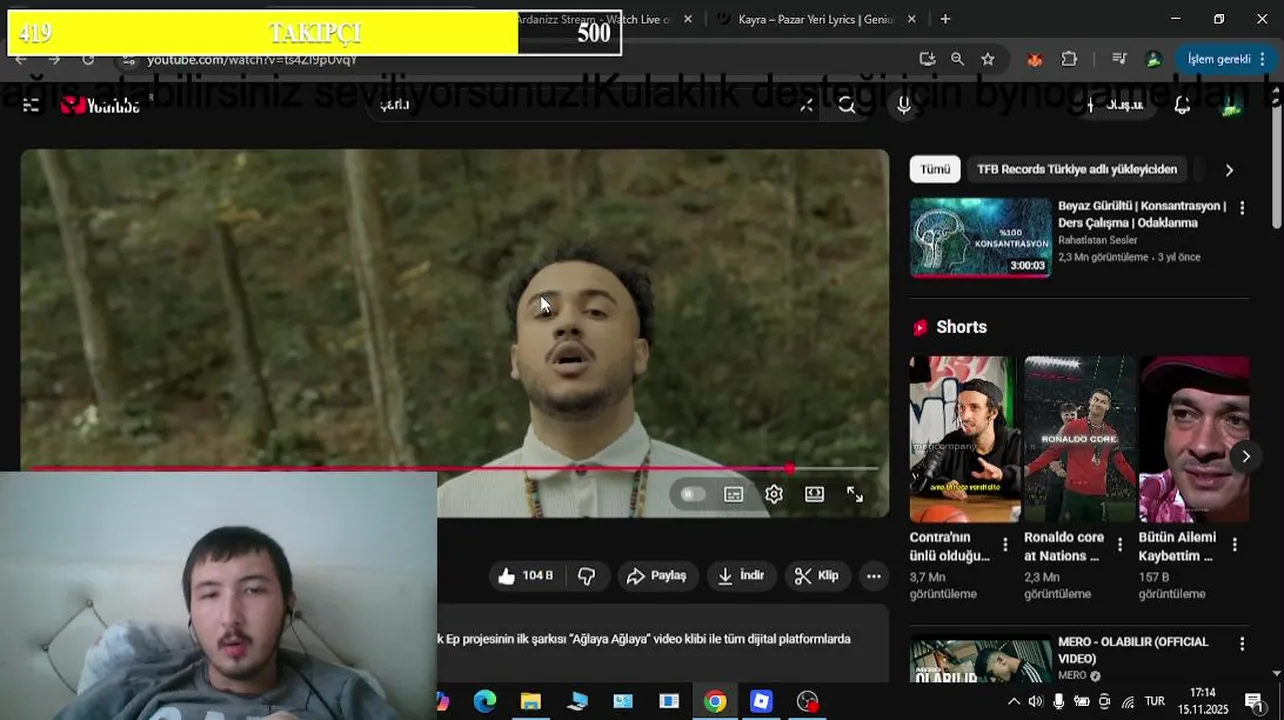
Task: Toggle fullscreen in the video player
Action: [x=855, y=494]
